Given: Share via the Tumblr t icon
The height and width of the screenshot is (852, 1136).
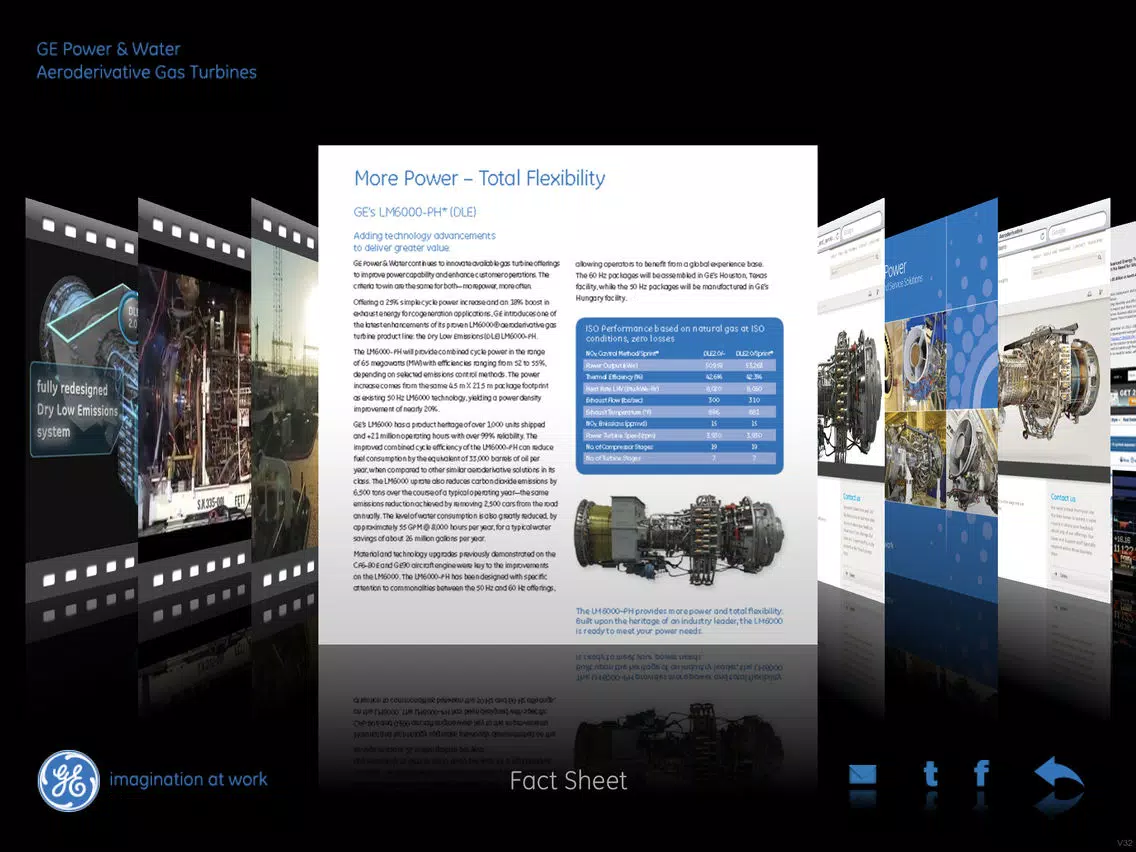Looking at the screenshot, I should pos(931,773).
